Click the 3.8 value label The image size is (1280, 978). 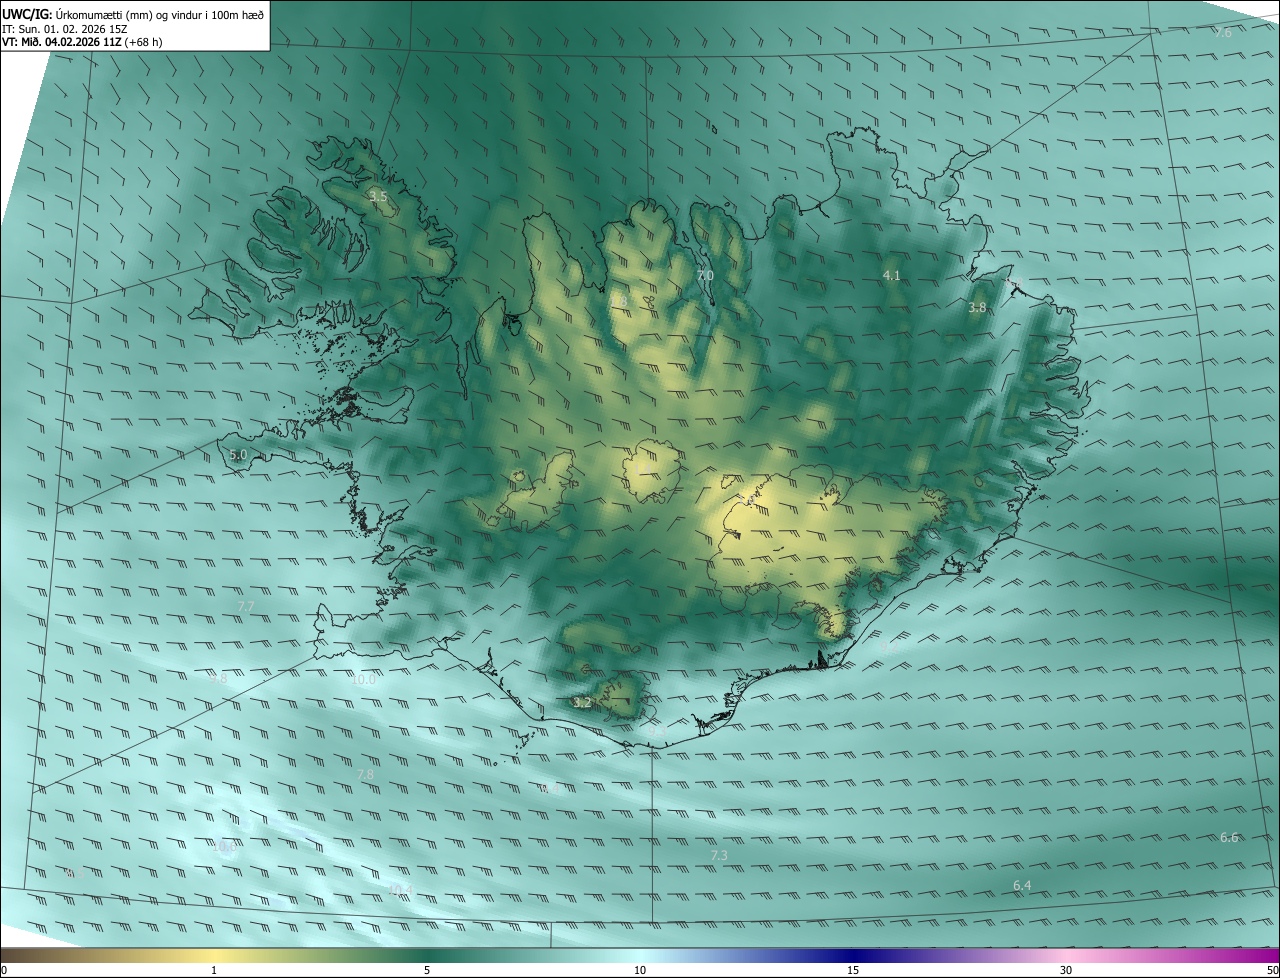click(978, 308)
